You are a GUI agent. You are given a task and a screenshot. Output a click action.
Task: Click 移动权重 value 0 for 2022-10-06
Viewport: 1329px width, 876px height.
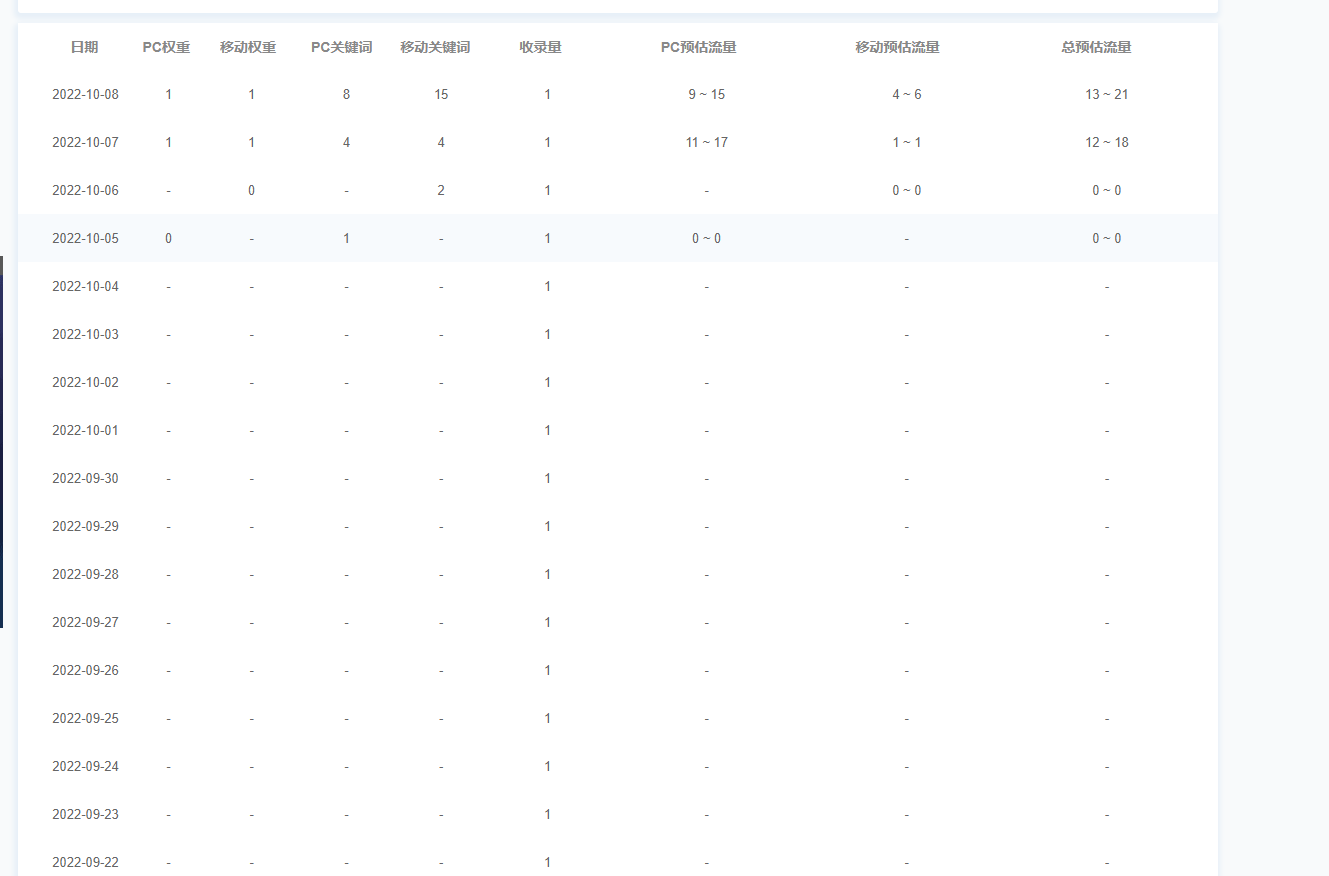coord(251,190)
